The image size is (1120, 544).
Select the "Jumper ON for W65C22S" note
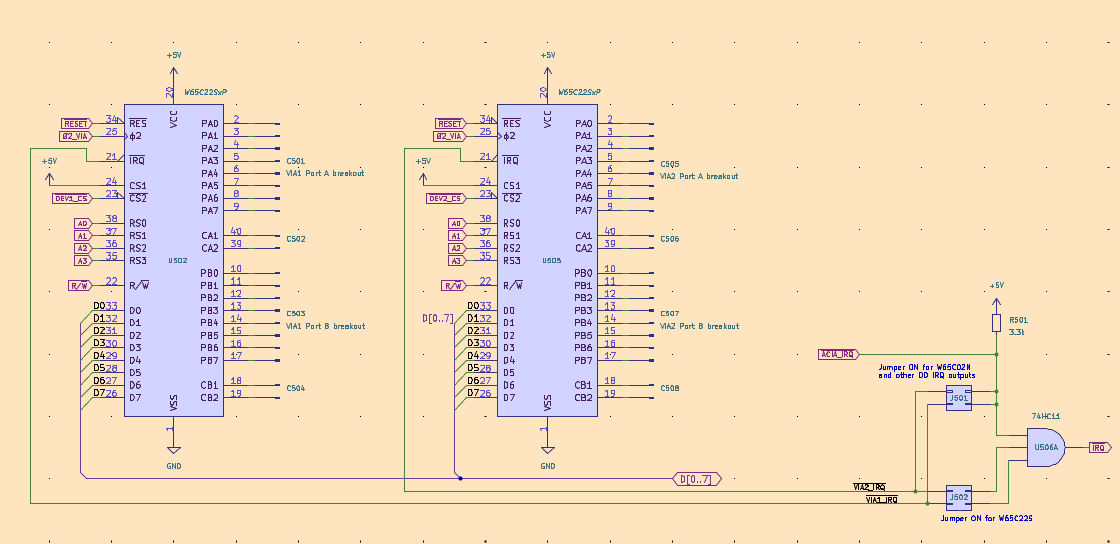(986, 519)
